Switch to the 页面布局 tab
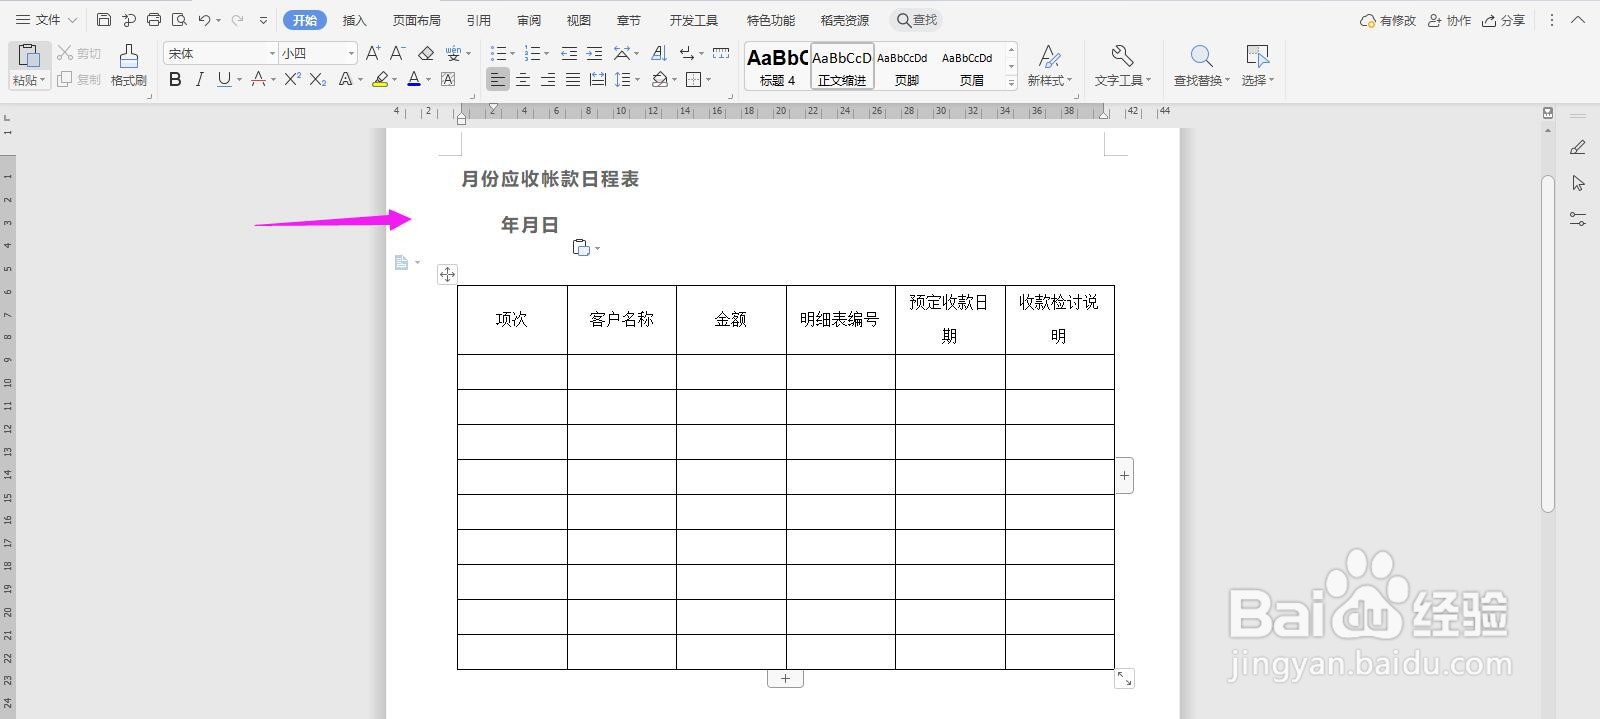Screen dimensions: 1600x719 tap(416, 20)
